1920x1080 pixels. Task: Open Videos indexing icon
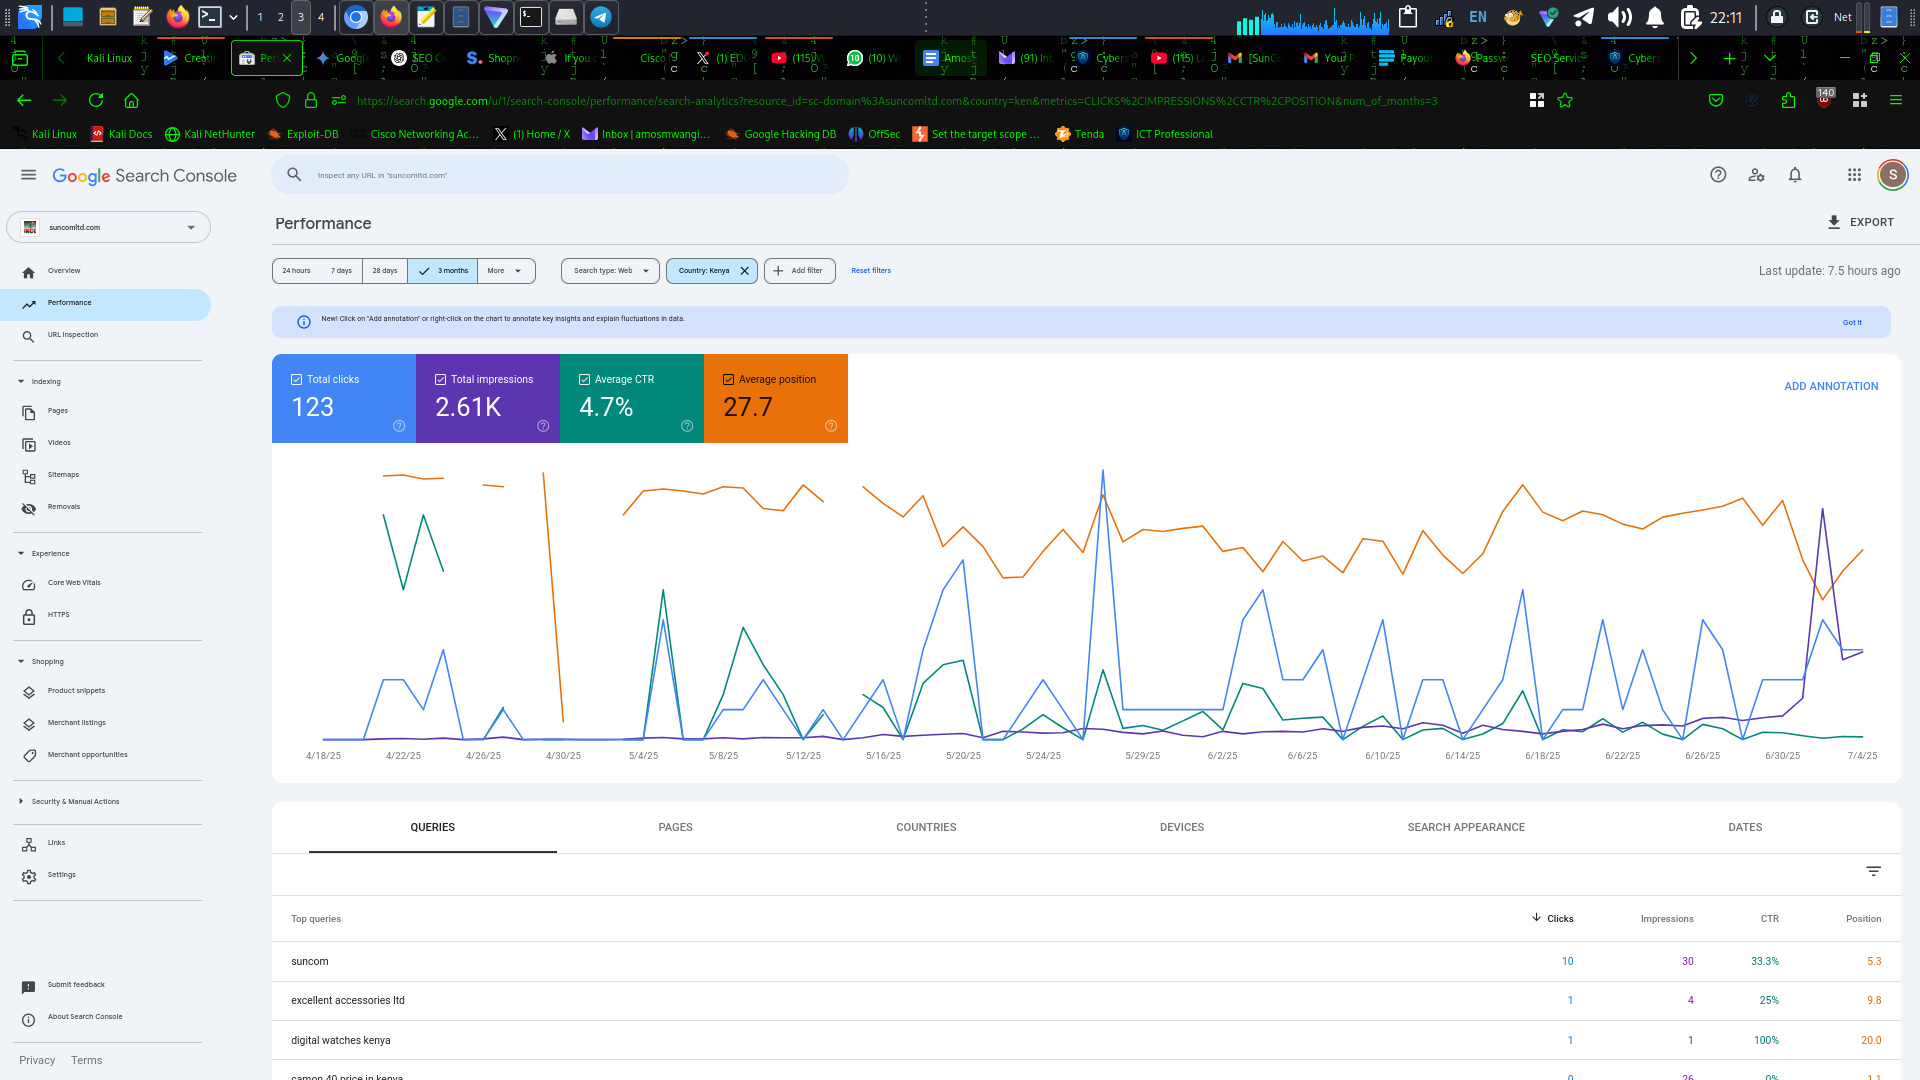pyautogui.click(x=28, y=444)
